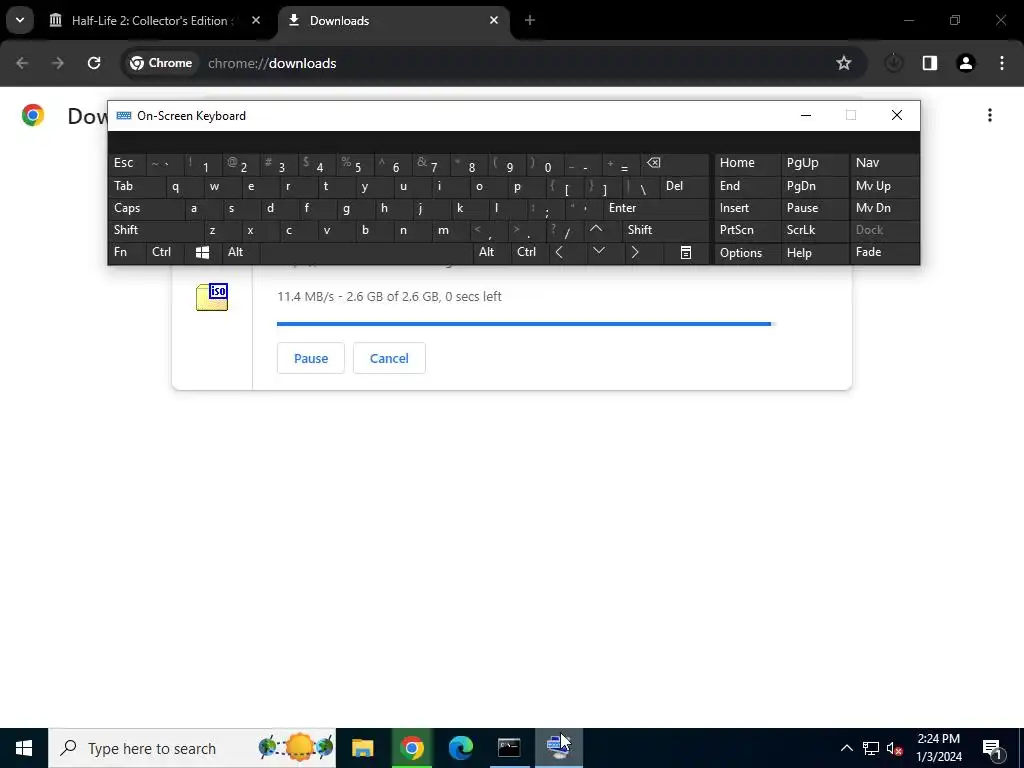The width and height of the screenshot is (1024, 768).
Task: Open the notification center icon
Action: 991,748
